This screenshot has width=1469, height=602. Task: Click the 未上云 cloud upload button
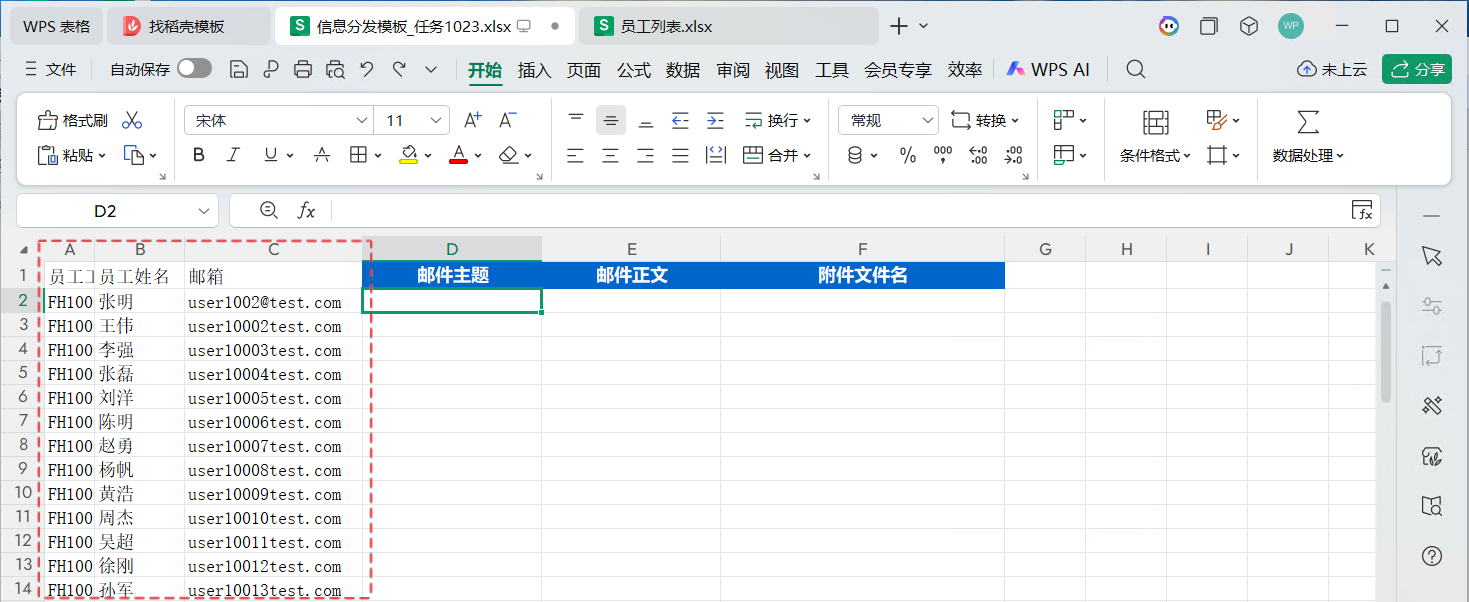1331,69
